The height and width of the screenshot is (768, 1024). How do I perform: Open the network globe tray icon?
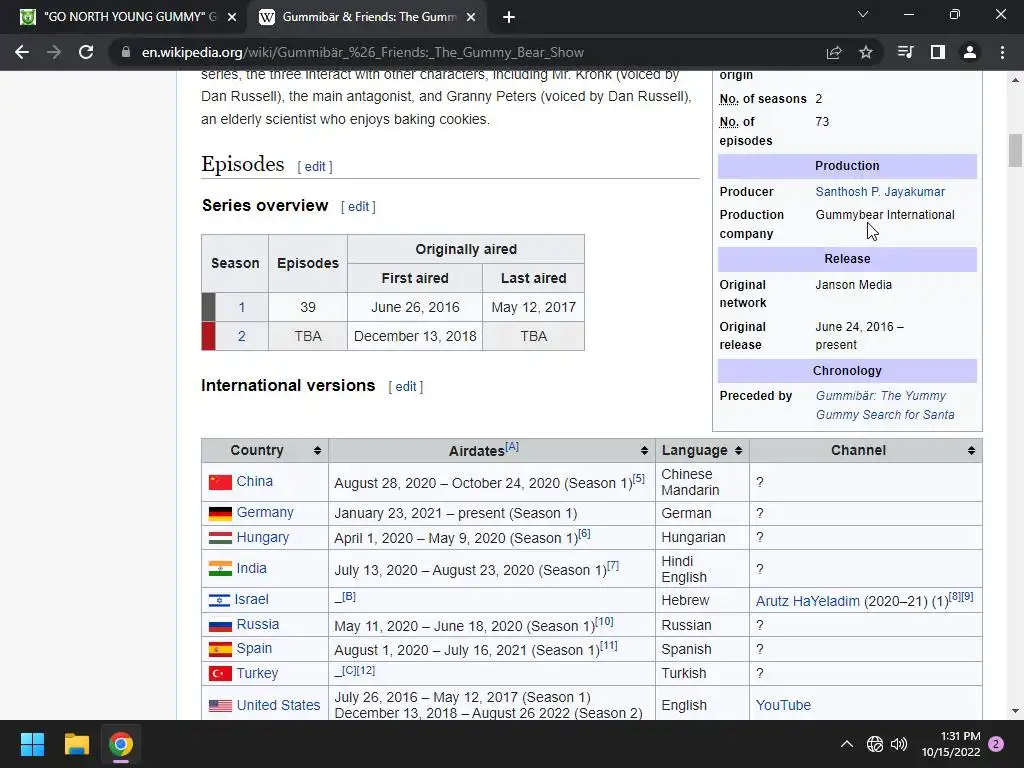874,744
